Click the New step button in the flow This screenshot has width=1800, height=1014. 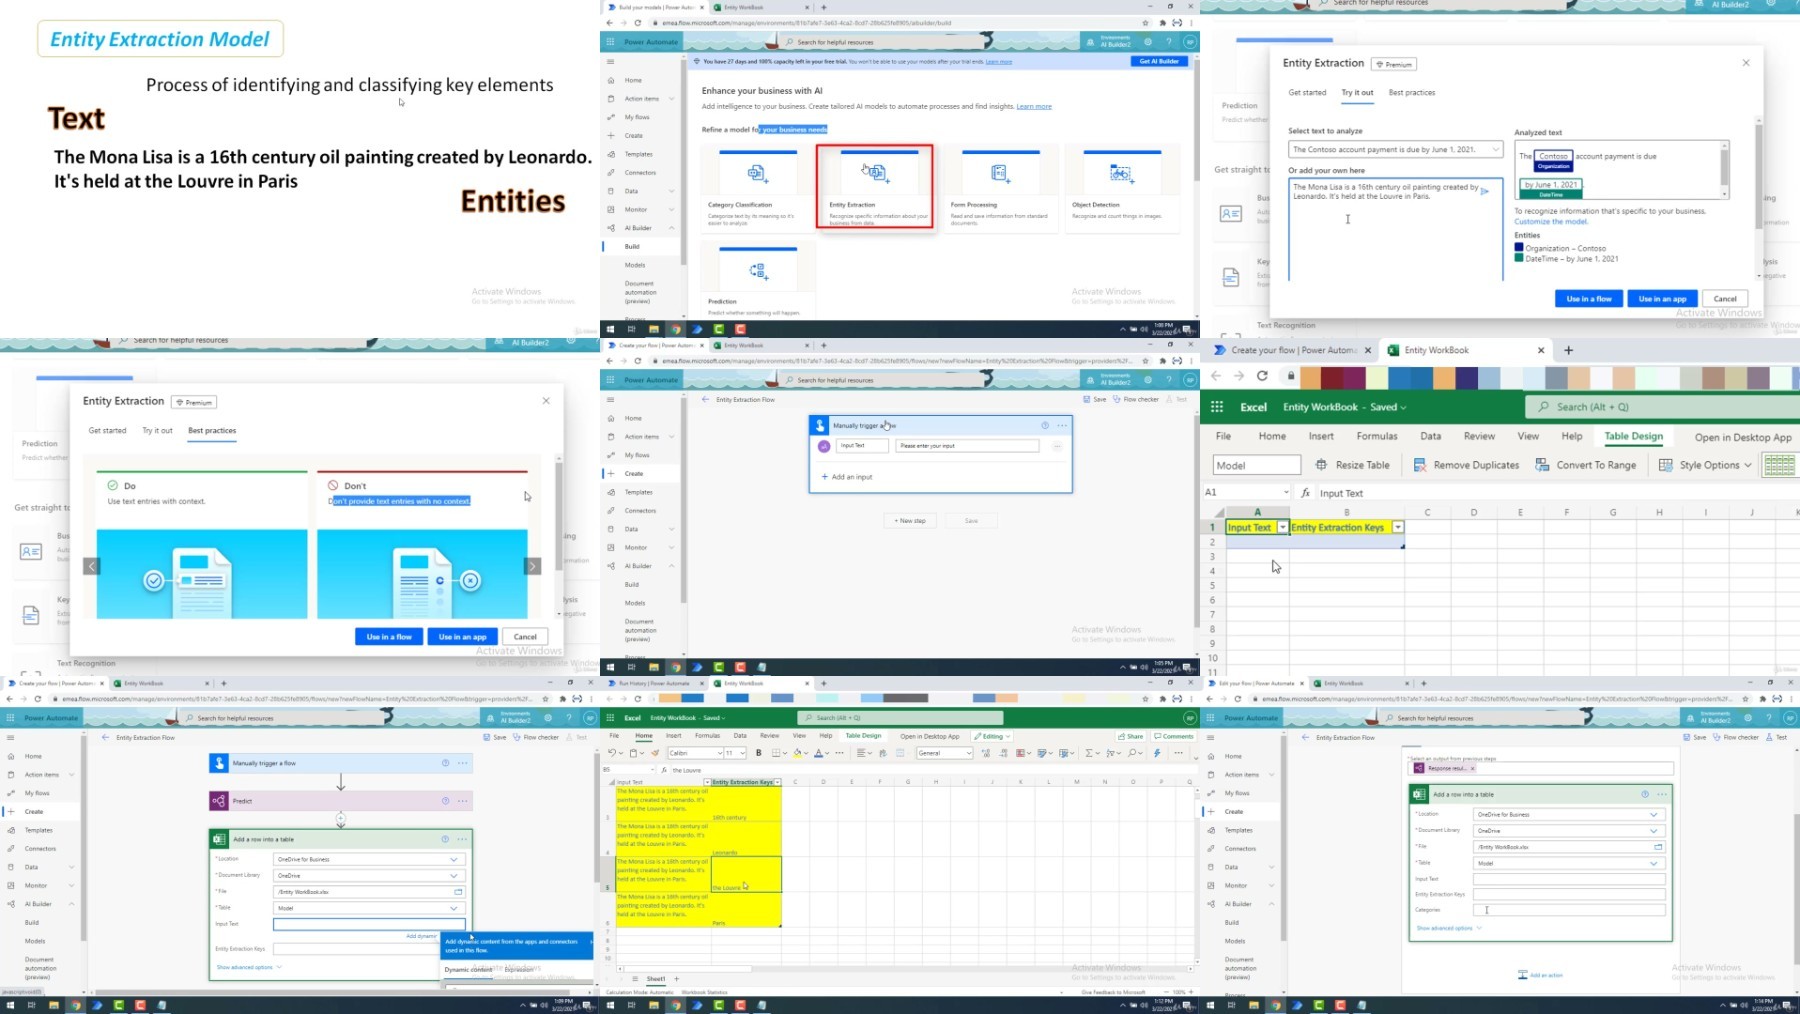(910, 521)
